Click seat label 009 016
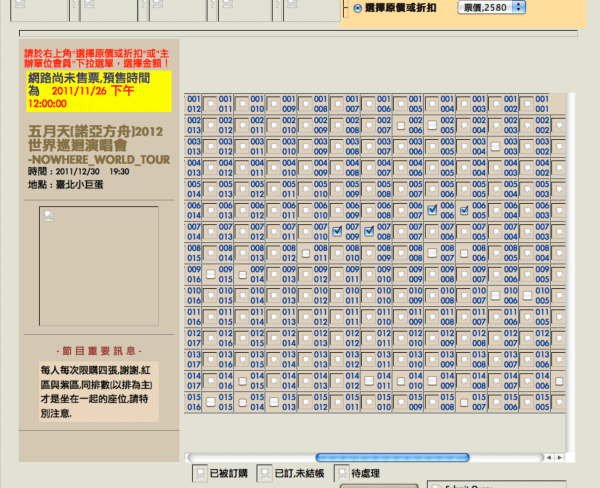 coord(194,274)
